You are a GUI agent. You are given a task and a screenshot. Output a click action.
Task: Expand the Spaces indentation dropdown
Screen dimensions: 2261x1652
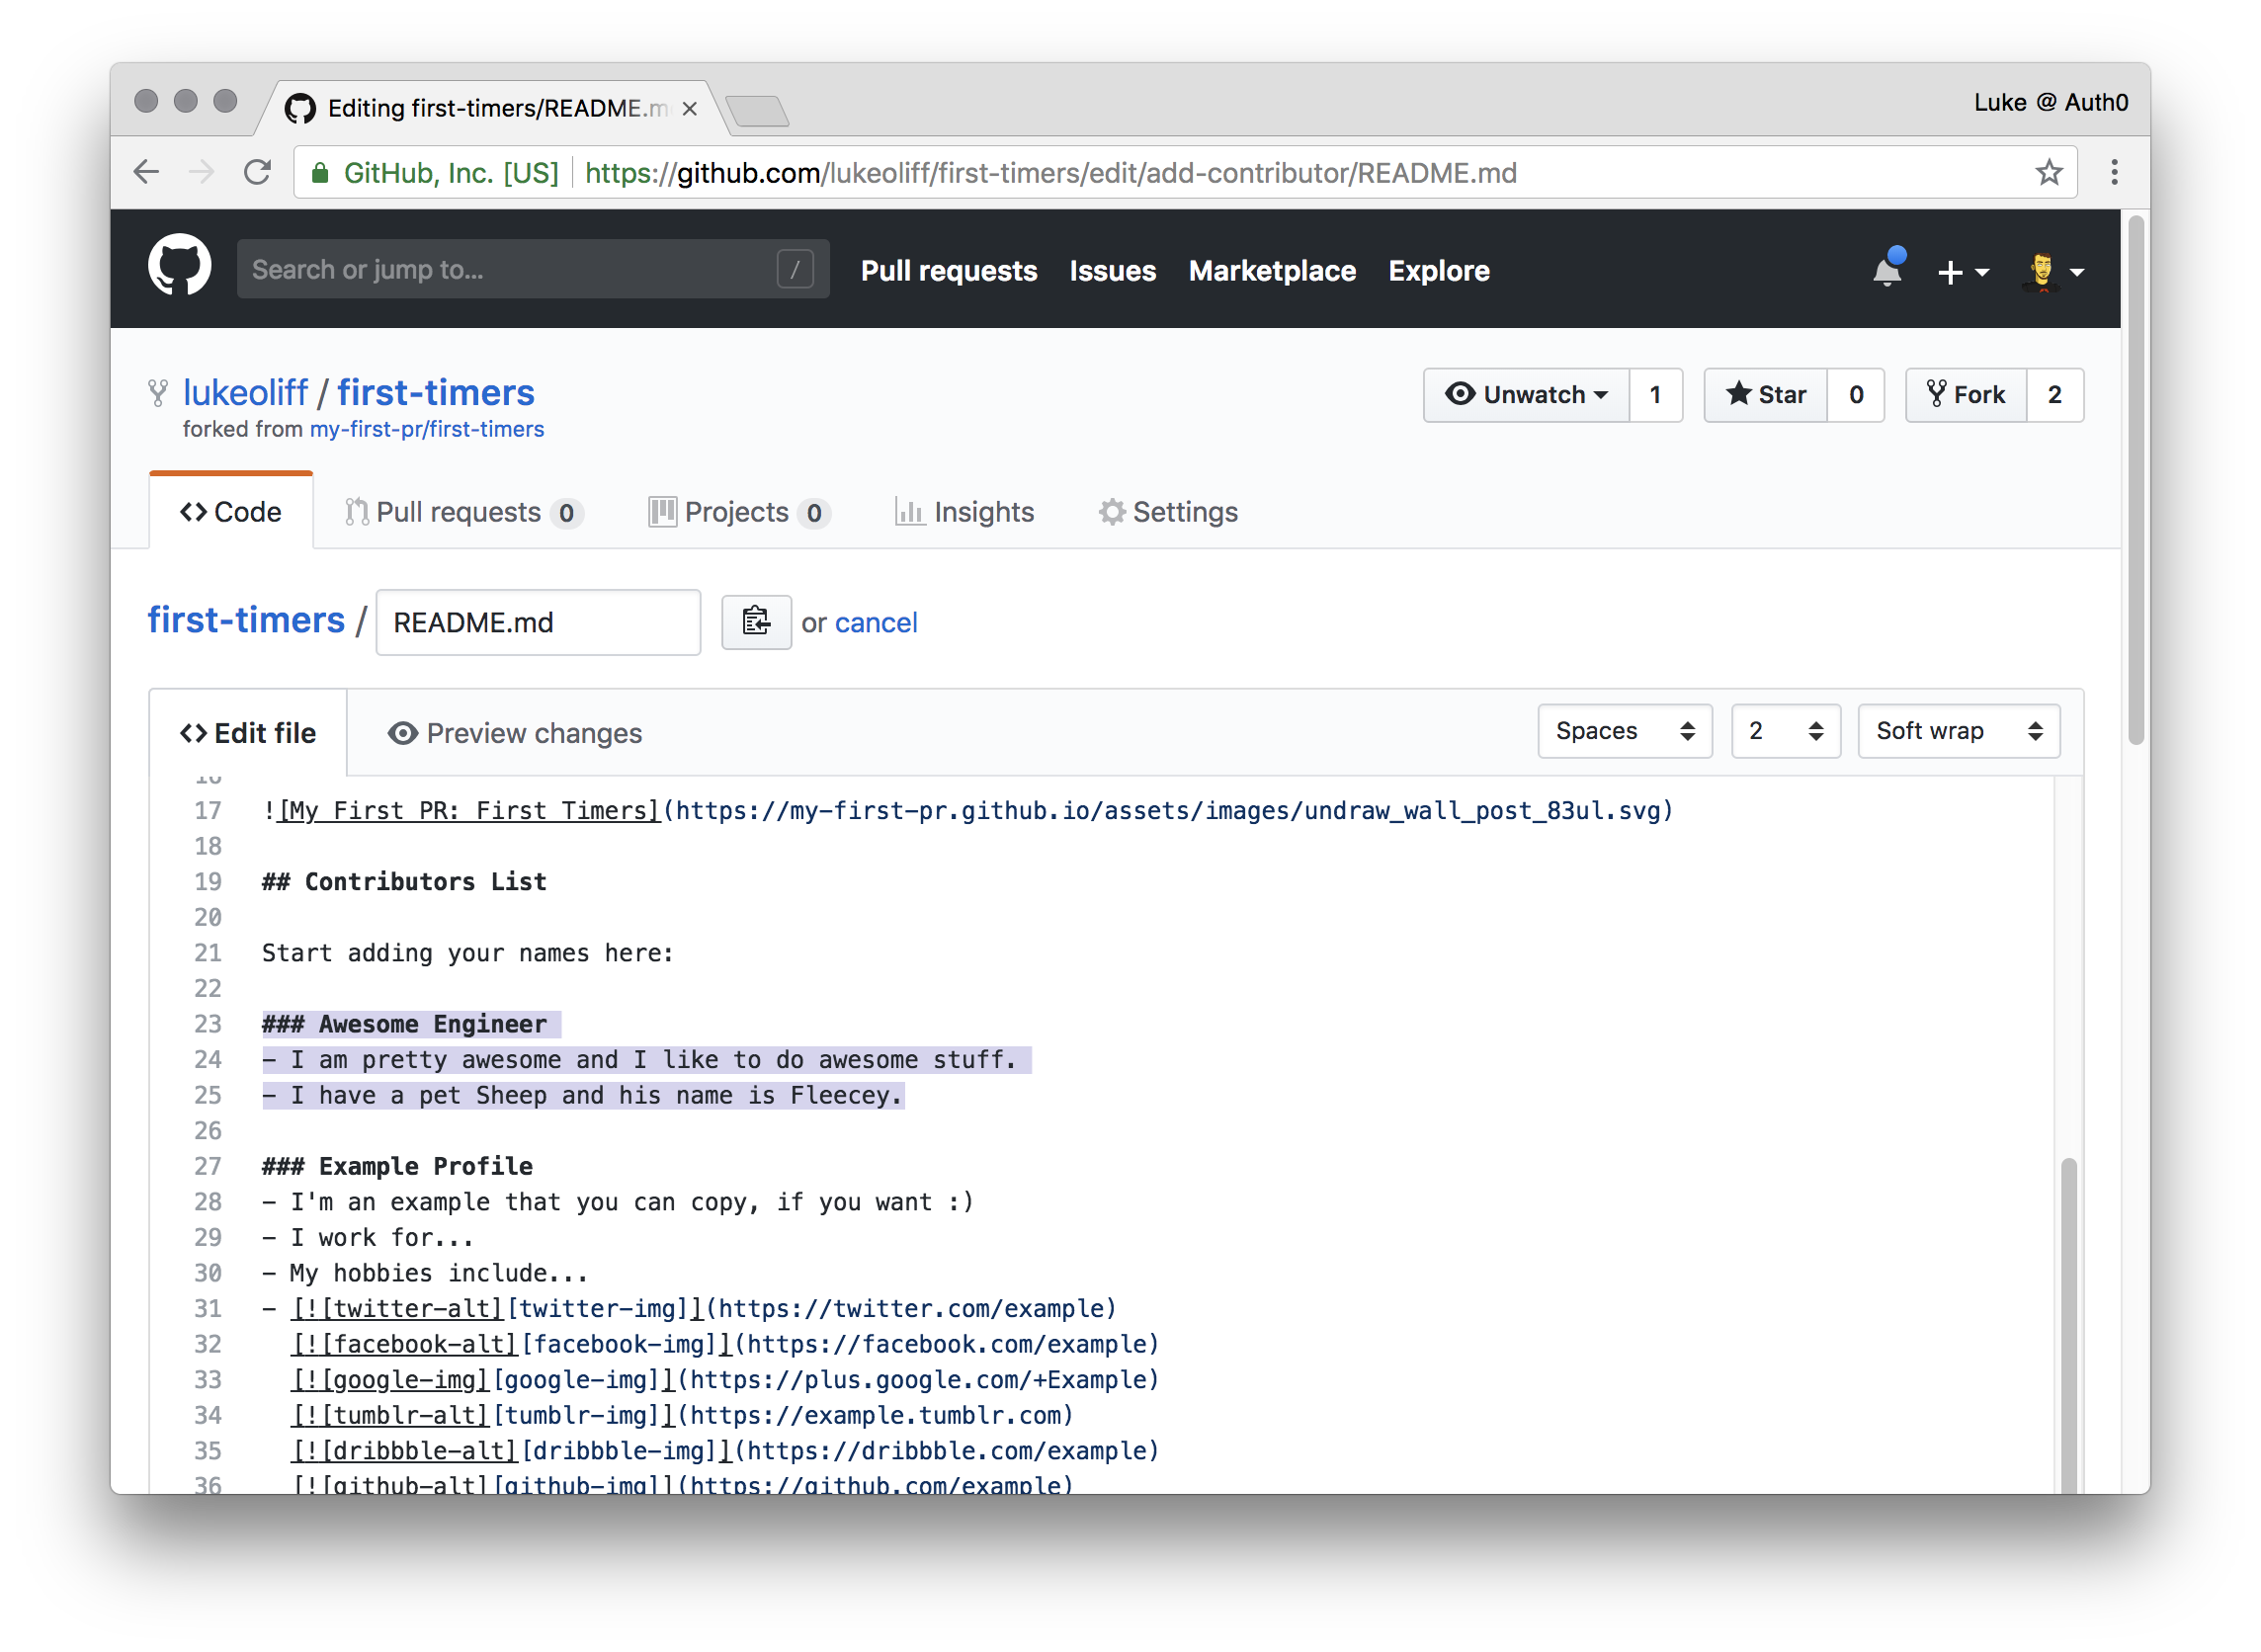(x=1617, y=732)
